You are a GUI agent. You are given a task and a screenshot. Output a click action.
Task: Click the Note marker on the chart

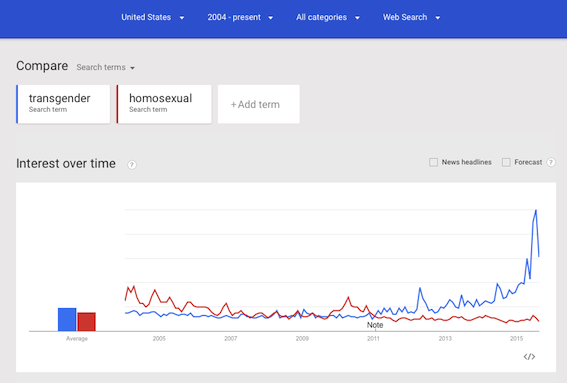pos(375,325)
